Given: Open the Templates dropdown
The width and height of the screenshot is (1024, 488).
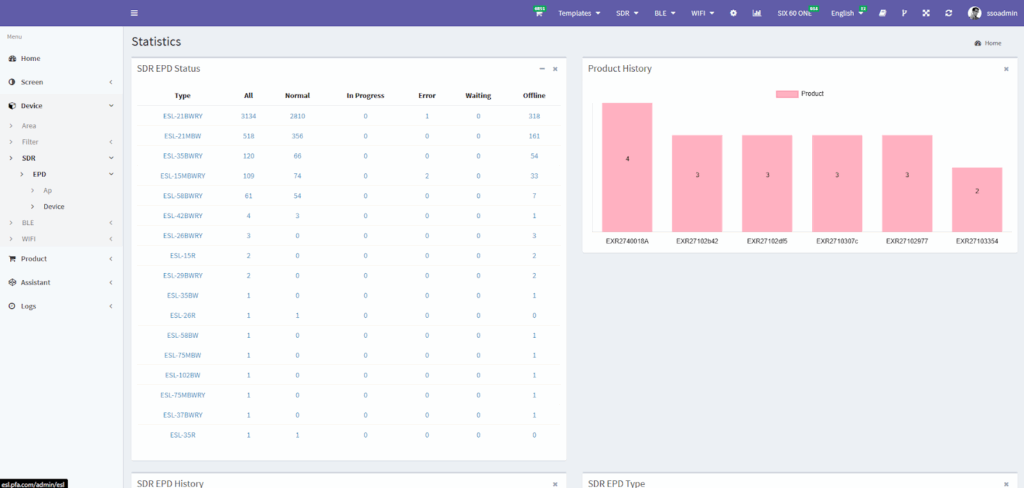Looking at the screenshot, I should 578,13.
